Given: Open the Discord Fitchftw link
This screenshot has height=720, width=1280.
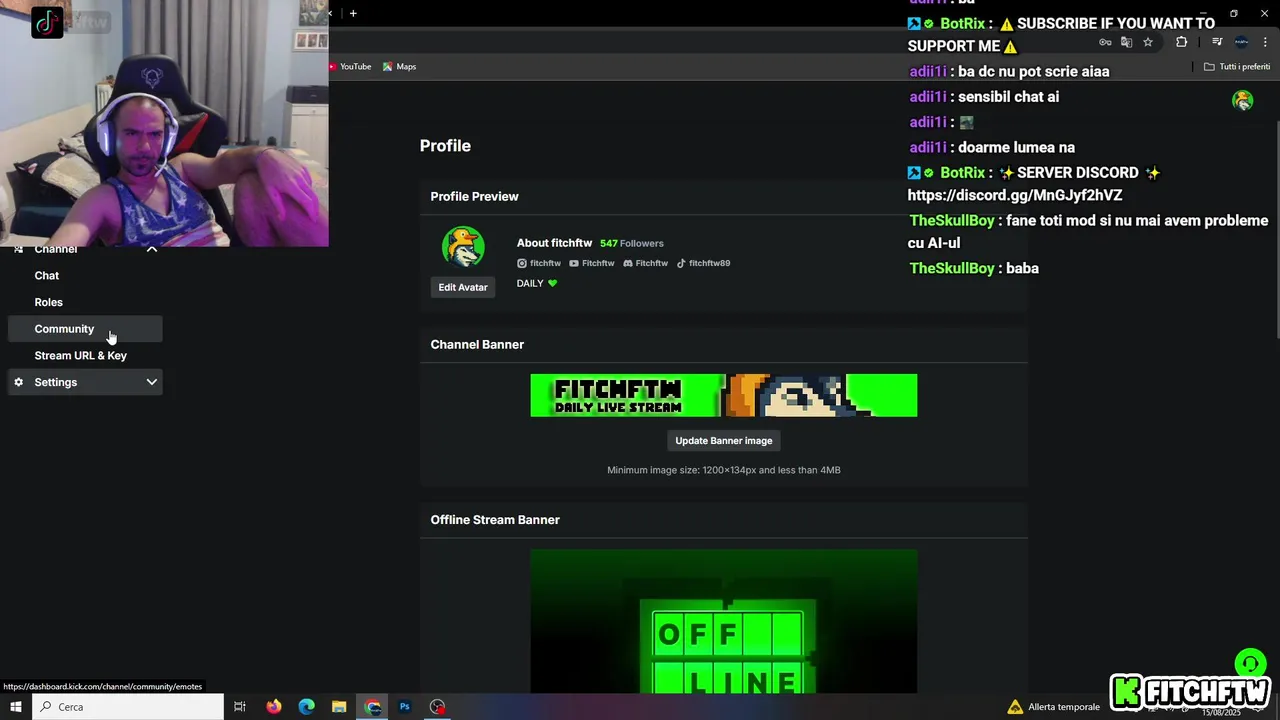Looking at the screenshot, I should 646,263.
